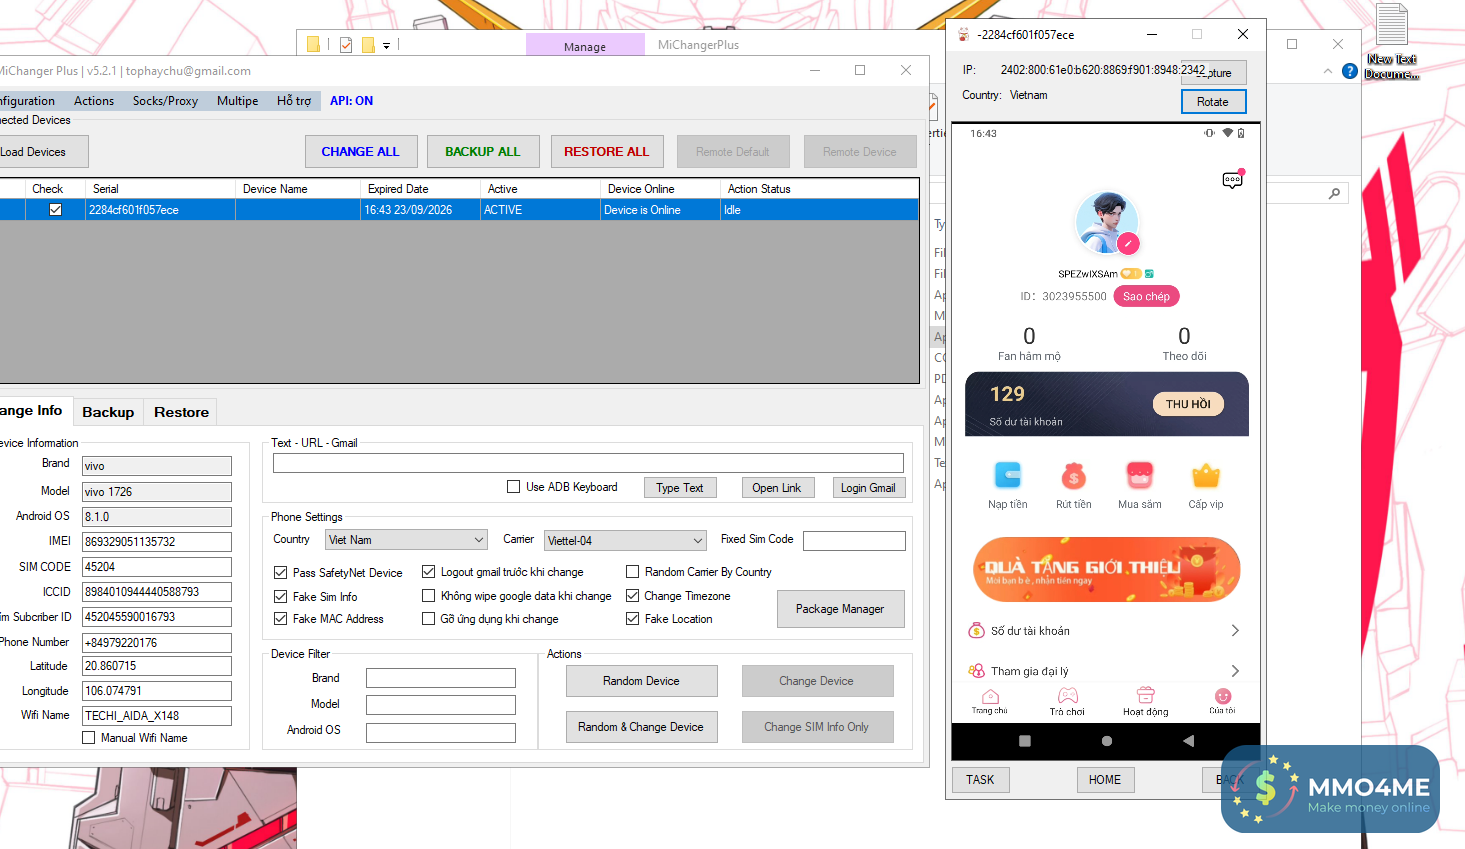
Task: Open Hoạt động gift tab icon
Action: tap(1145, 697)
